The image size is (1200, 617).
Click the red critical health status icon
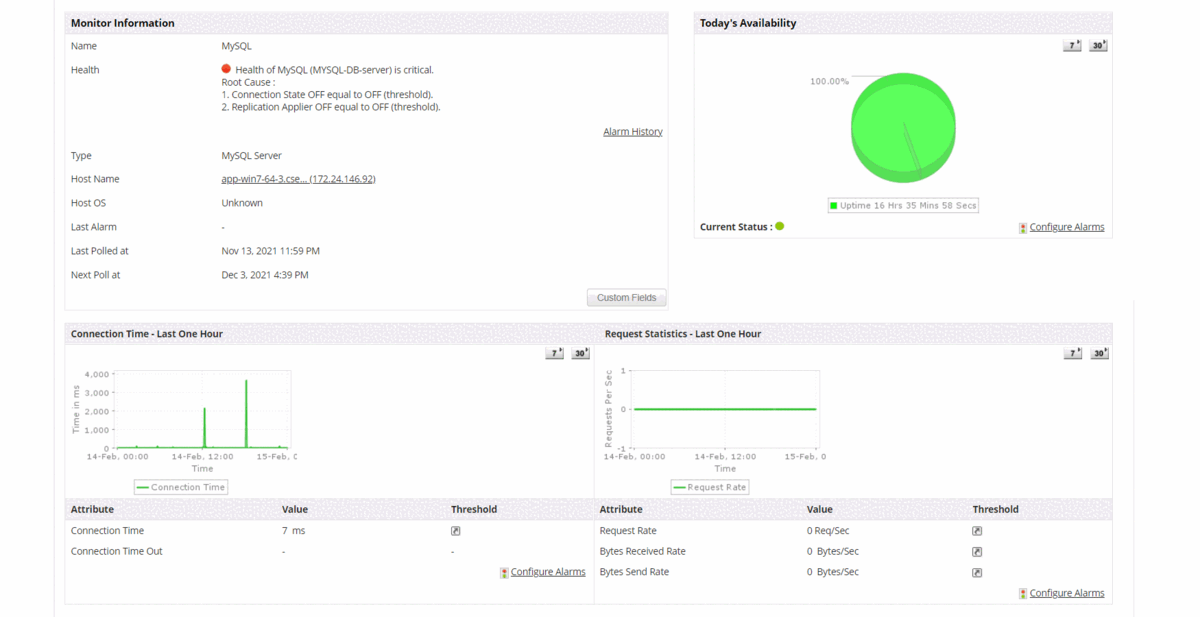[x=227, y=69]
